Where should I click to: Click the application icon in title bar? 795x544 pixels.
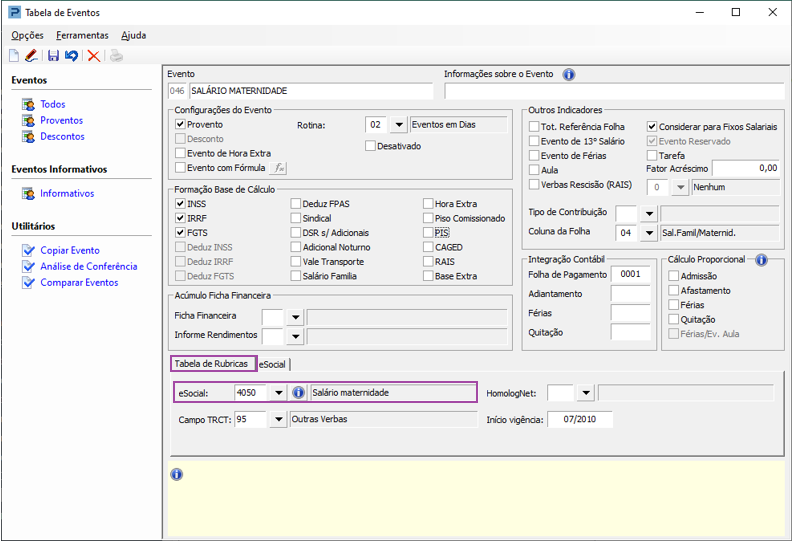[15, 12]
